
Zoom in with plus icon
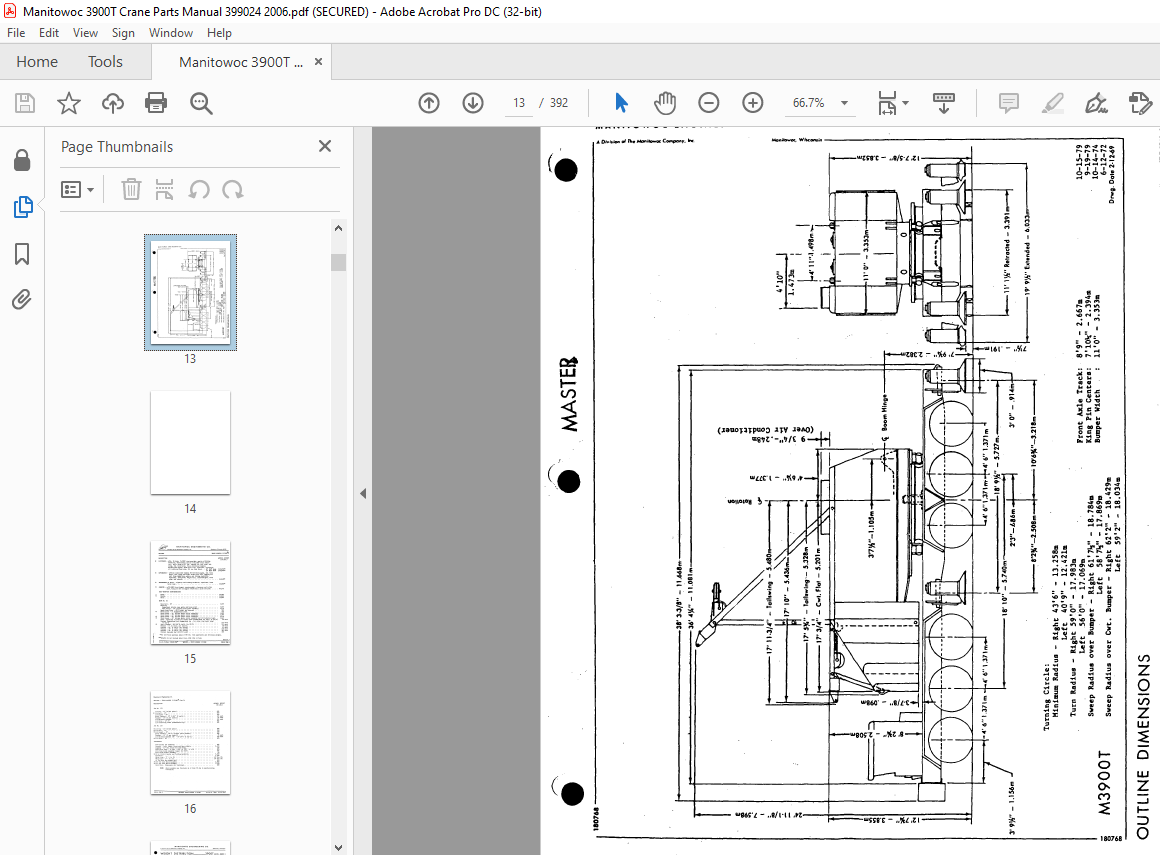(752, 103)
